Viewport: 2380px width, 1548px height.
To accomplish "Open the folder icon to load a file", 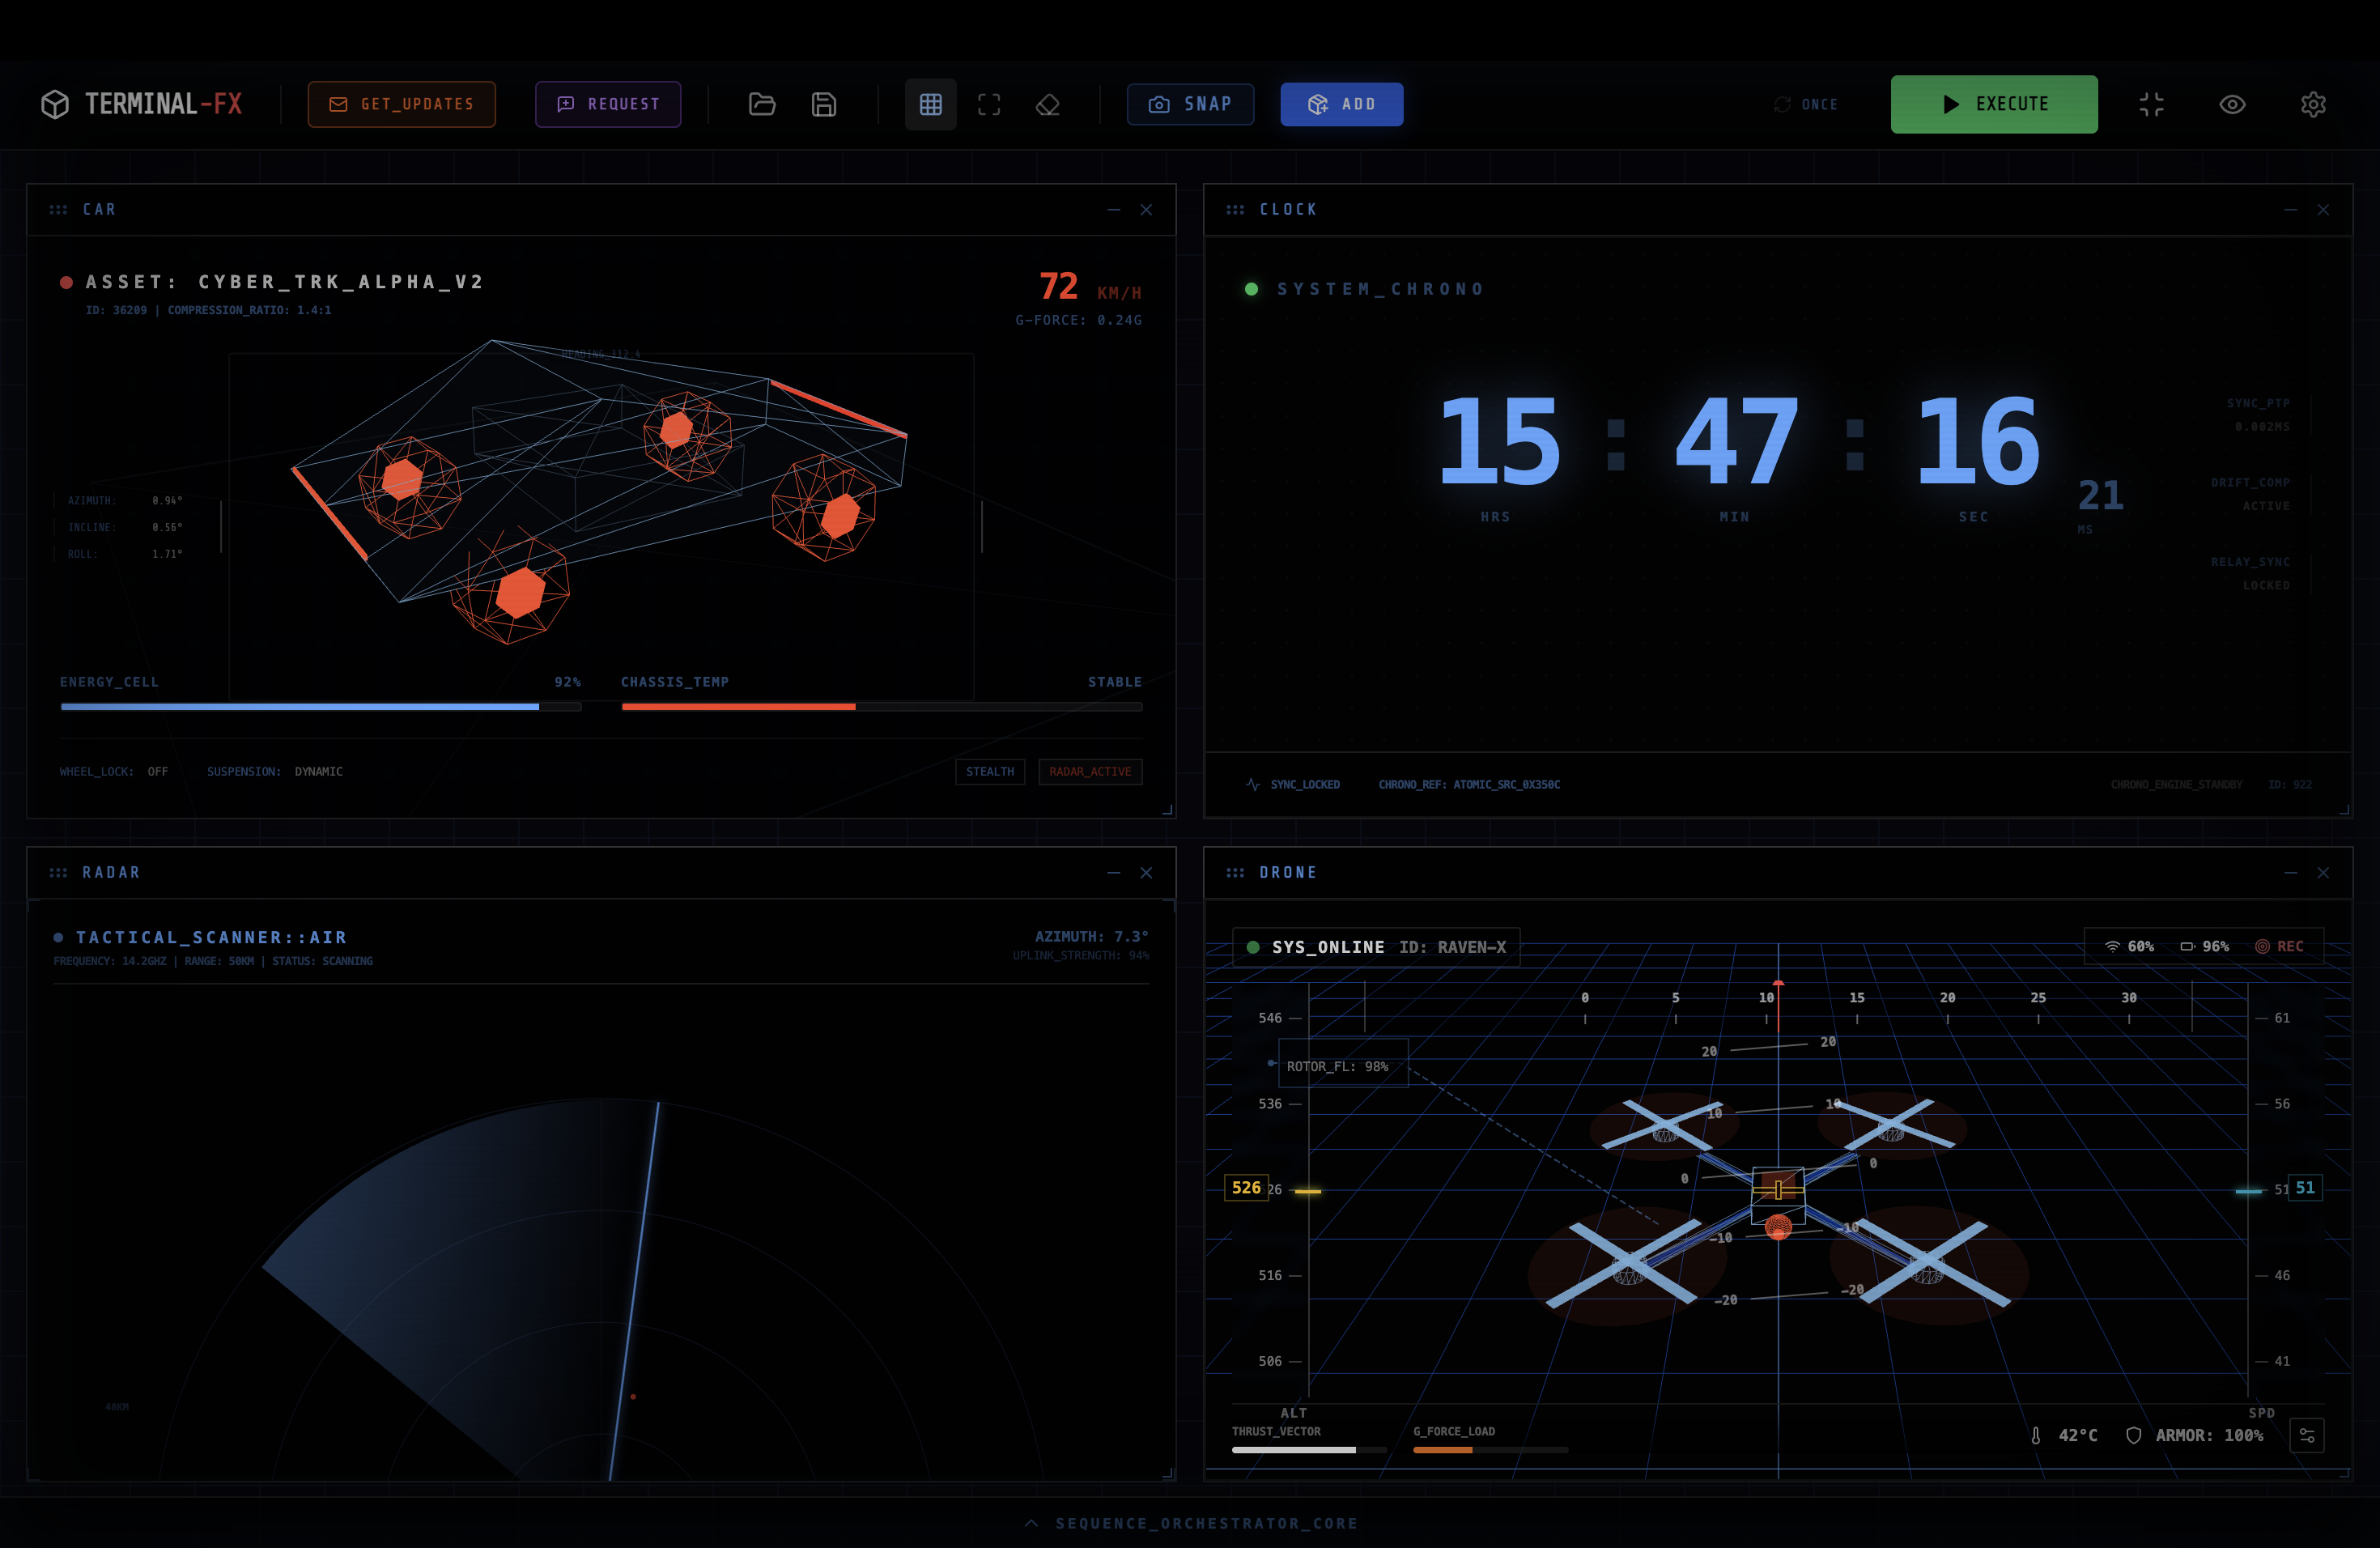I will (763, 104).
